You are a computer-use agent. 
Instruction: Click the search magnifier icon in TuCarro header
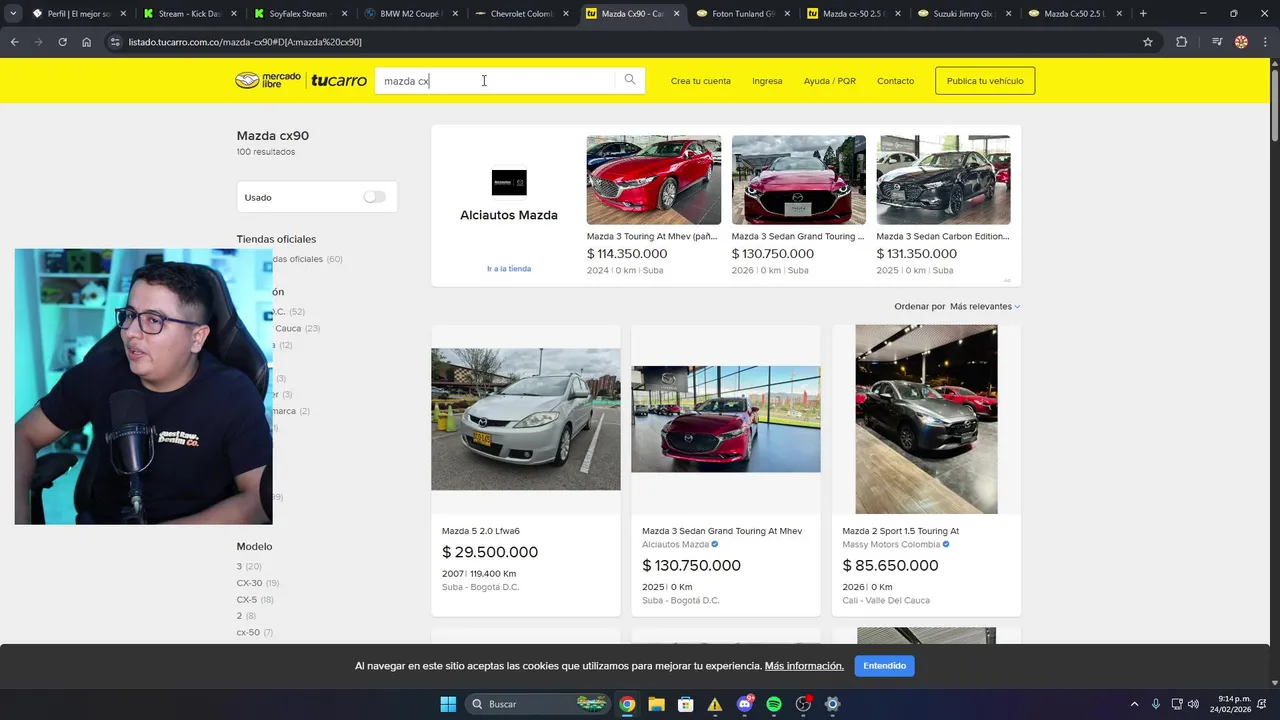pos(630,80)
